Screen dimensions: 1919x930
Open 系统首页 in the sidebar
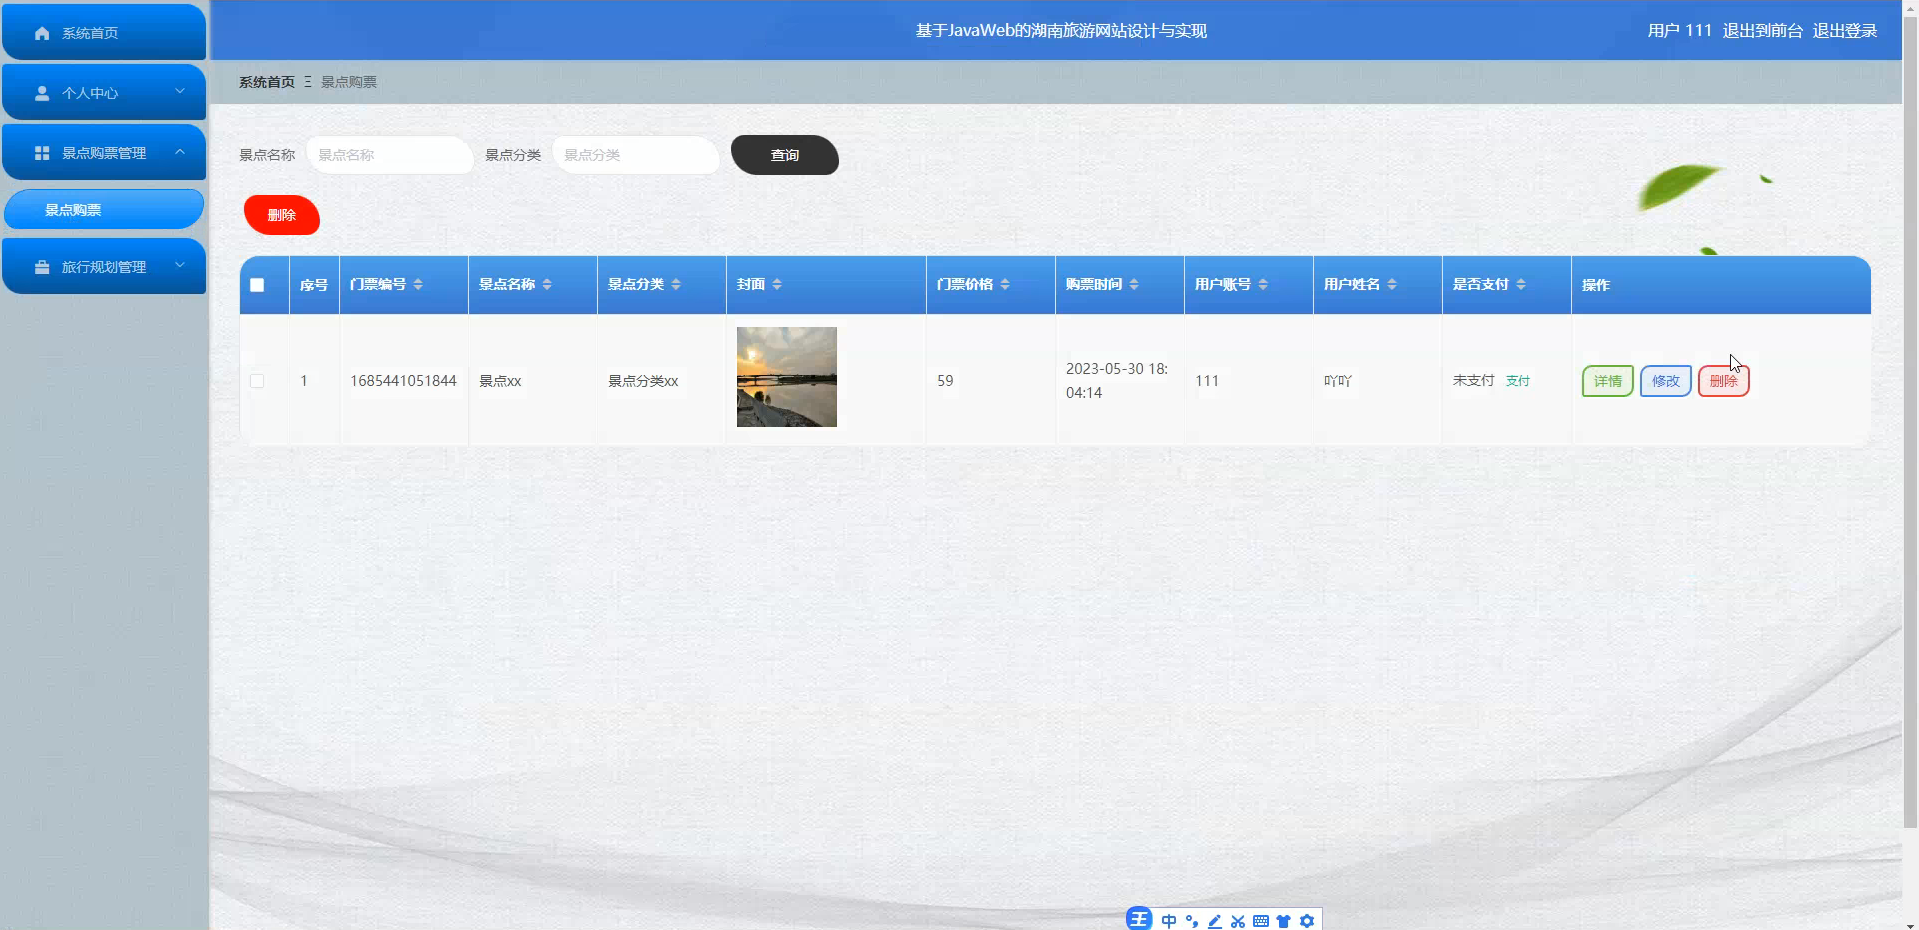click(104, 32)
